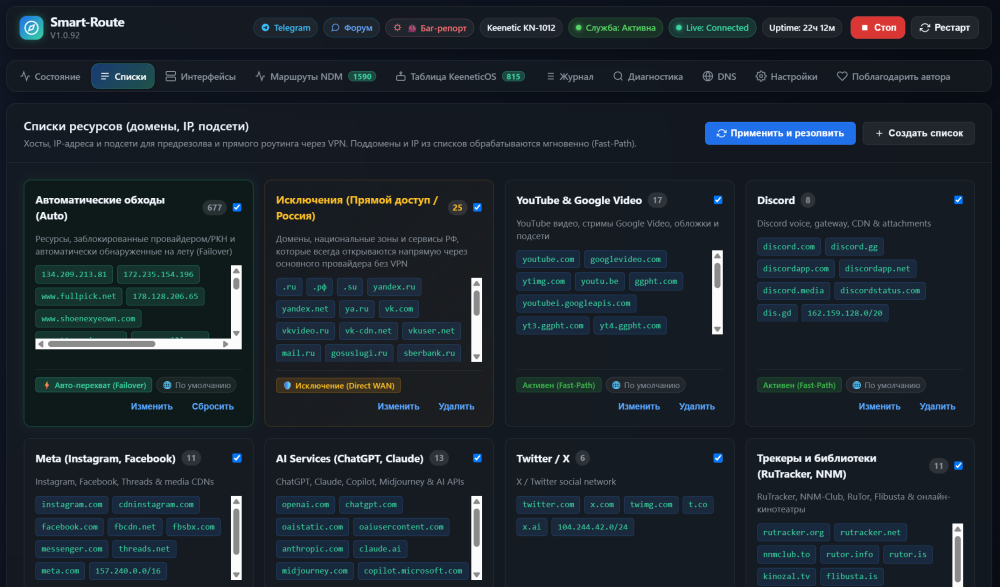
Task: Uncheck the Discord list checkbox
Action: click(x=958, y=200)
